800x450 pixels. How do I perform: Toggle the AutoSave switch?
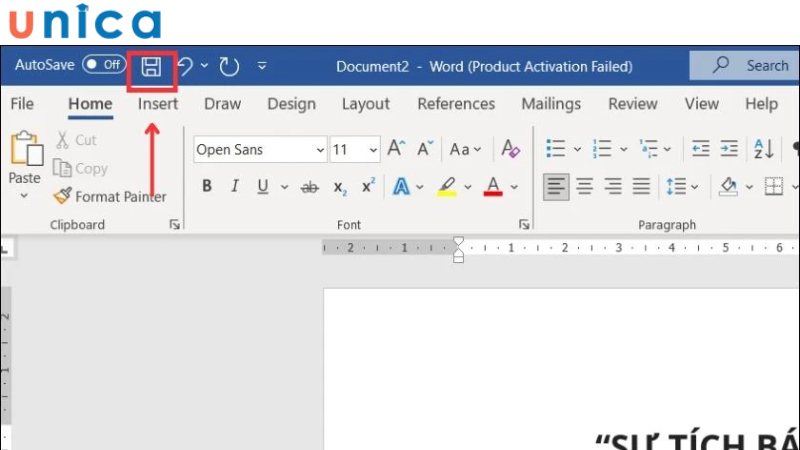pyautogui.click(x=103, y=66)
